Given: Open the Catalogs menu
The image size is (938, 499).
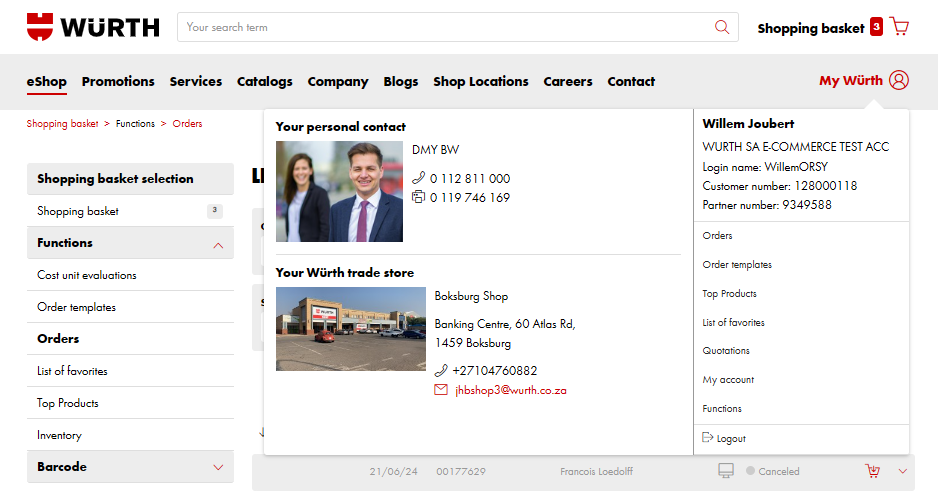Looking at the screenshot, I should pos(265,81).
